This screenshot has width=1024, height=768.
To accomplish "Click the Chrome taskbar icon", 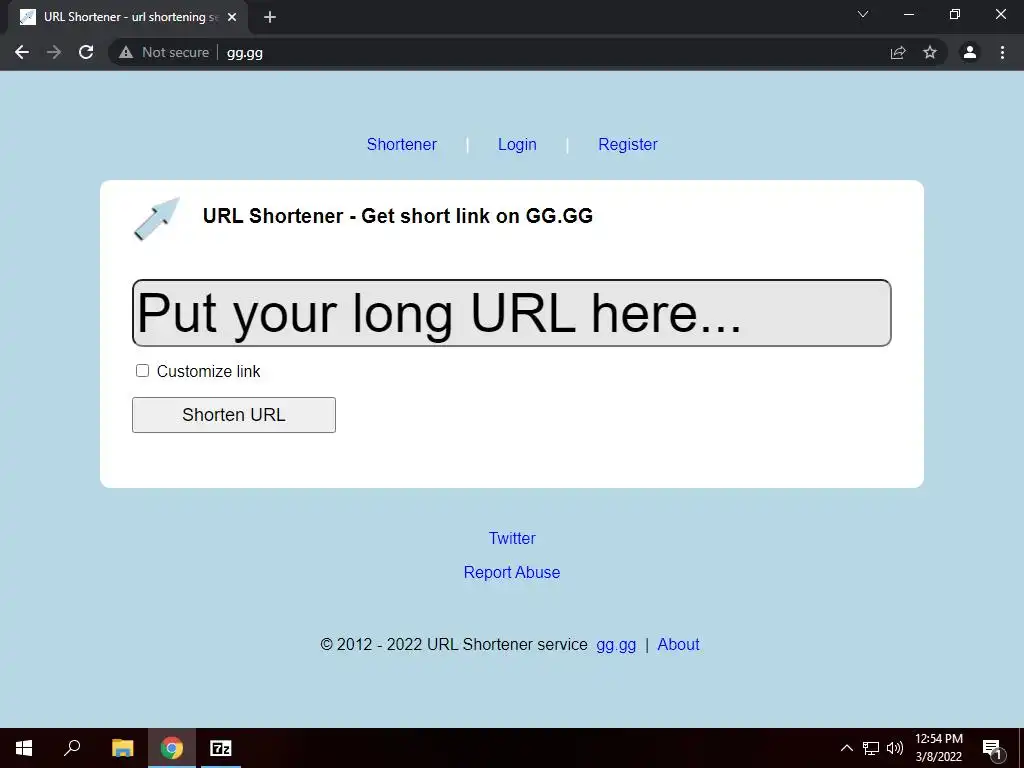I will click(172, 748).
